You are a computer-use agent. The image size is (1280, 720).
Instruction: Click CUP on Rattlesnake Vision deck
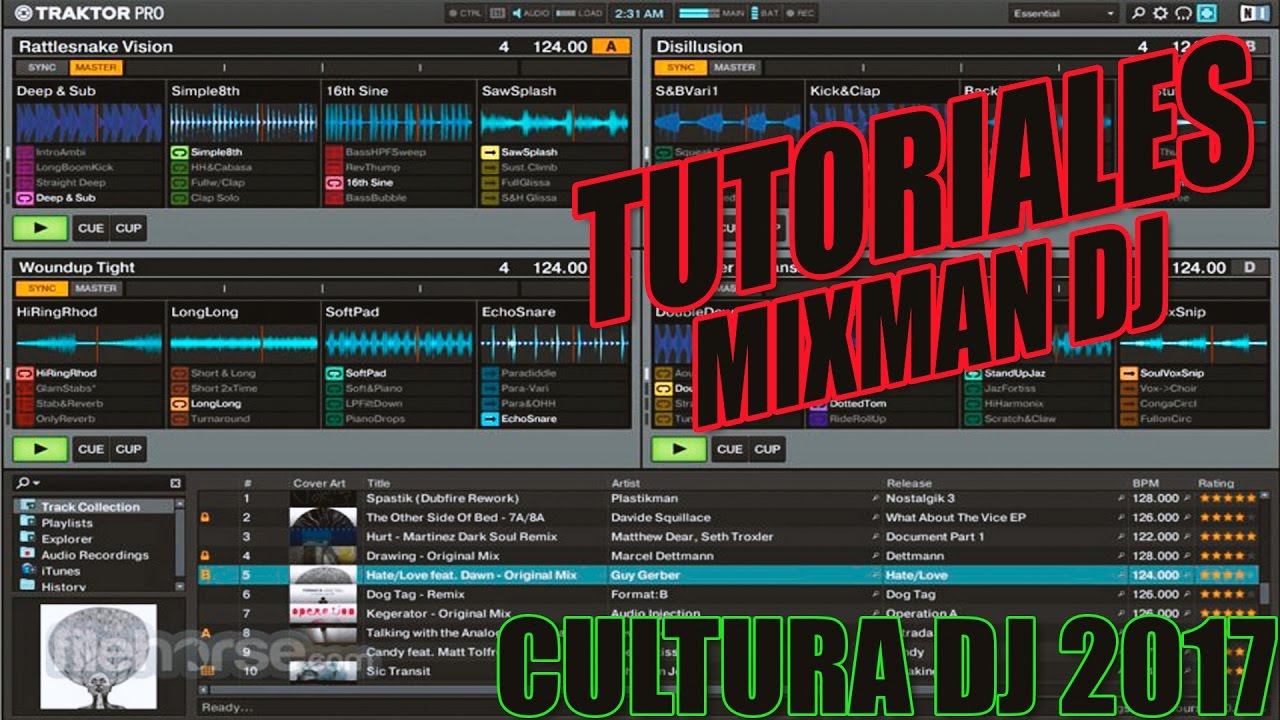click(128, 228)
